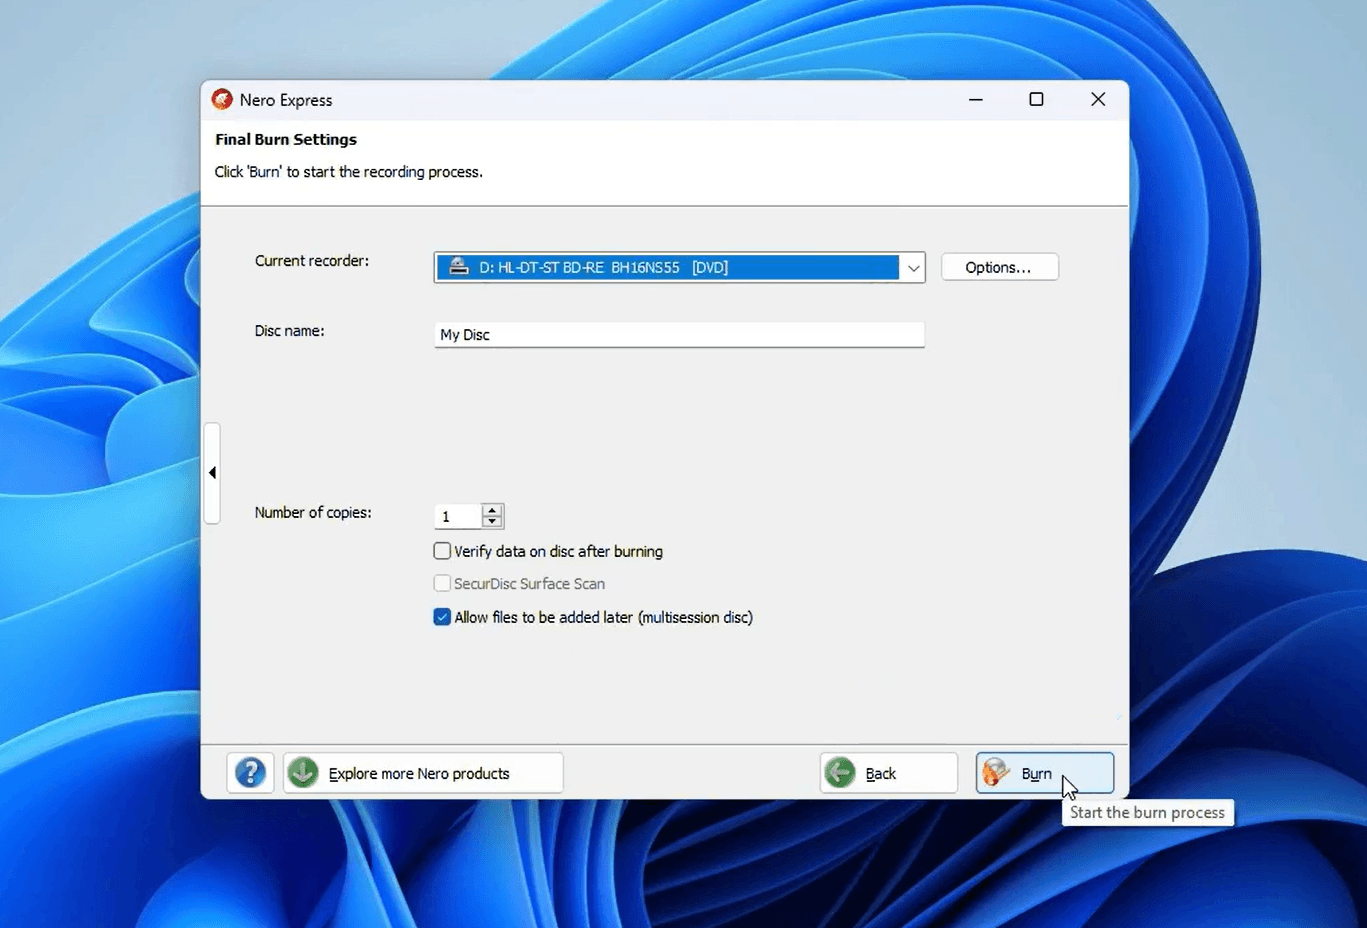Viewport: 1367px width, 928px height.
Task: Expand the Current recorder dropdown
Action: [x=912, y=268]
